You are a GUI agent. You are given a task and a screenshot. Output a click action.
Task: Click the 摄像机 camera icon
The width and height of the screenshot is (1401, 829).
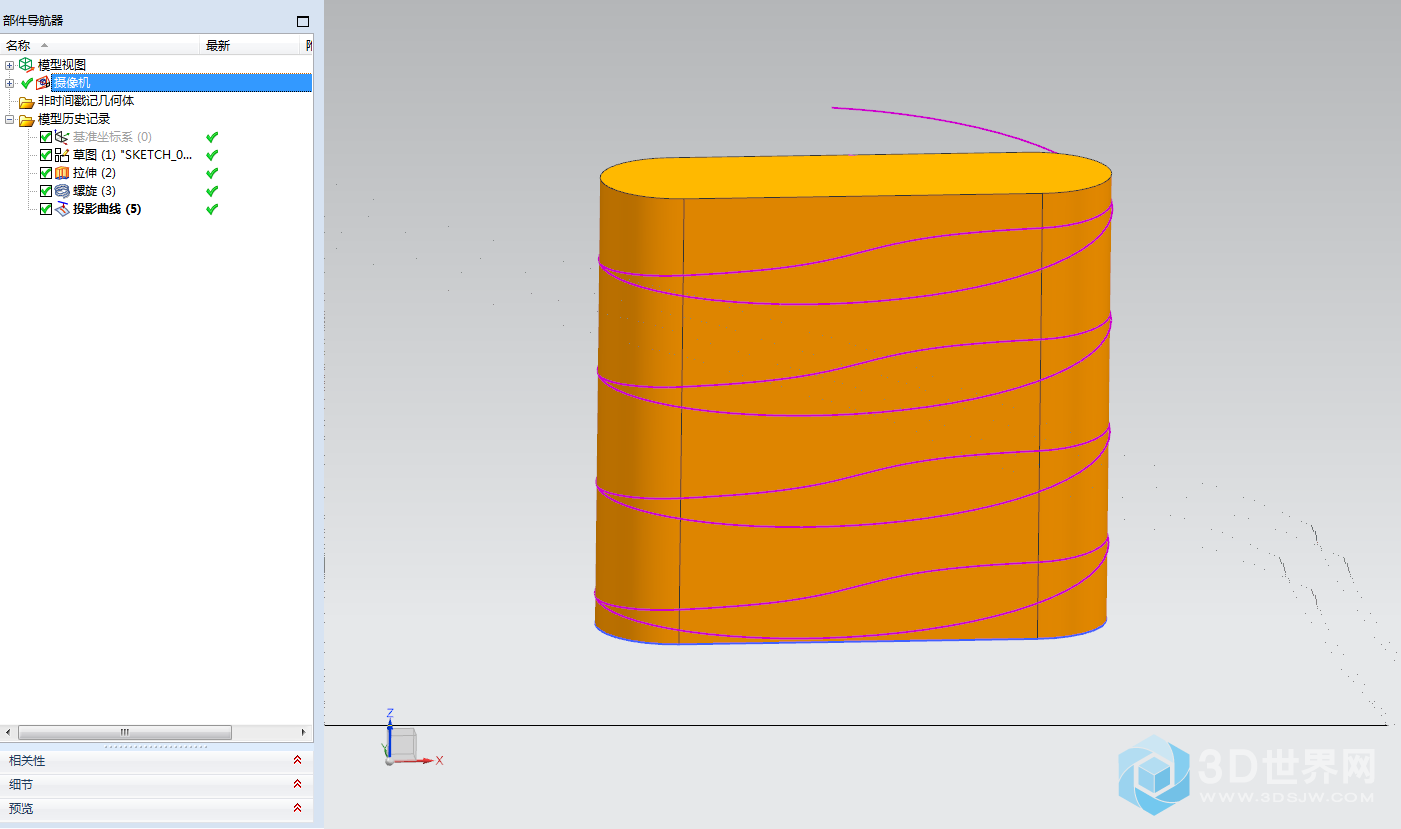(43, 83)
